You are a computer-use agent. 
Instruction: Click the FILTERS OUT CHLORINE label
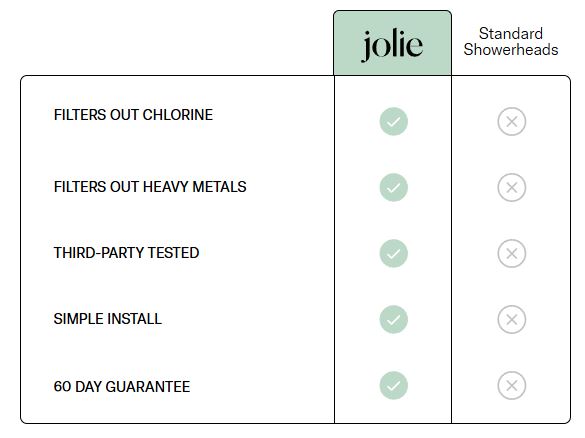pos(133,115)
